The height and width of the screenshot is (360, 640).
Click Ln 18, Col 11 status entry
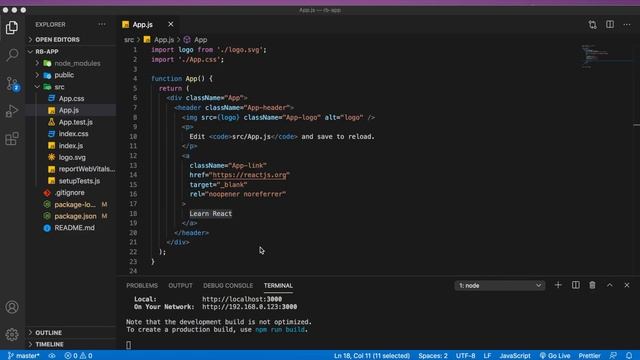(372, 356)
